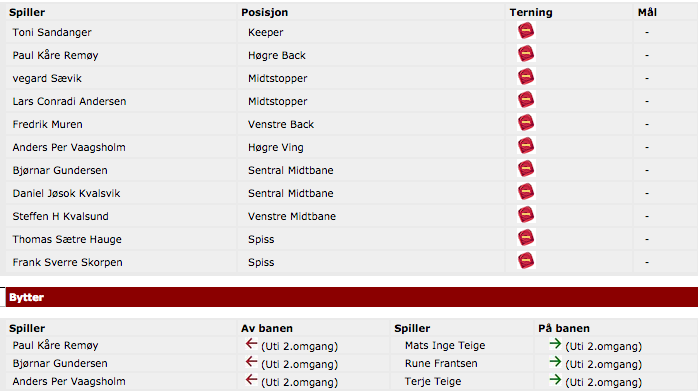Select the dice icon in vegard Sævik's row
698x392 pixels.
point(526,77)
